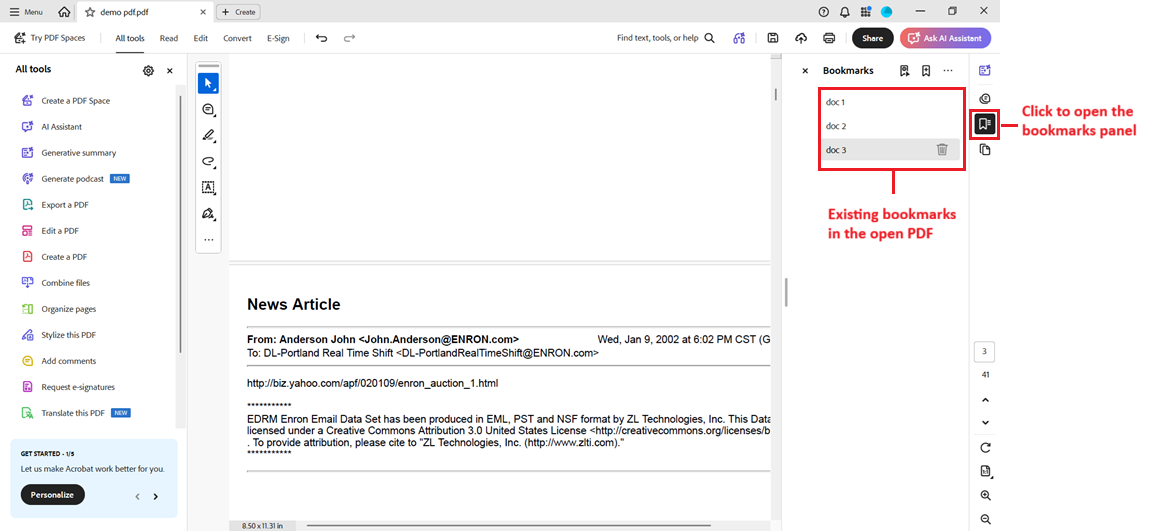Image resolution: width=1162 pixels, height=531 pixels.
Task: Redo the last action
Action: point(349,38)
